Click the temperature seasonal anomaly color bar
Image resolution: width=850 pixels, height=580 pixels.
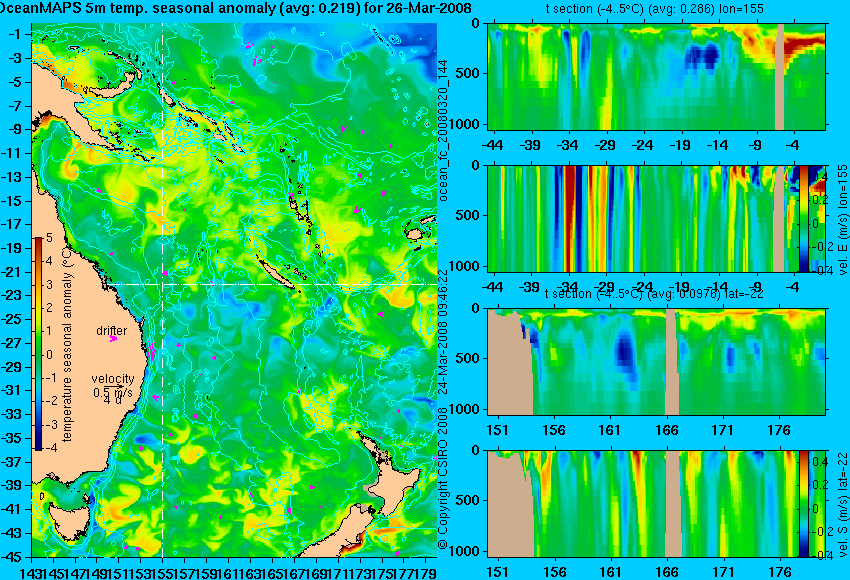(38, 344)
